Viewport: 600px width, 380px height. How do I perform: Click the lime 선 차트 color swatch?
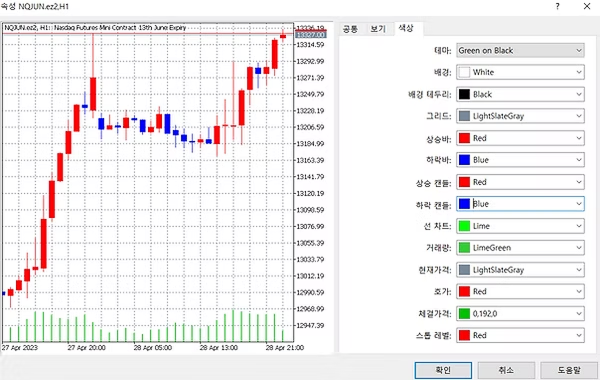pyautogui.click(x=464, y=226)
